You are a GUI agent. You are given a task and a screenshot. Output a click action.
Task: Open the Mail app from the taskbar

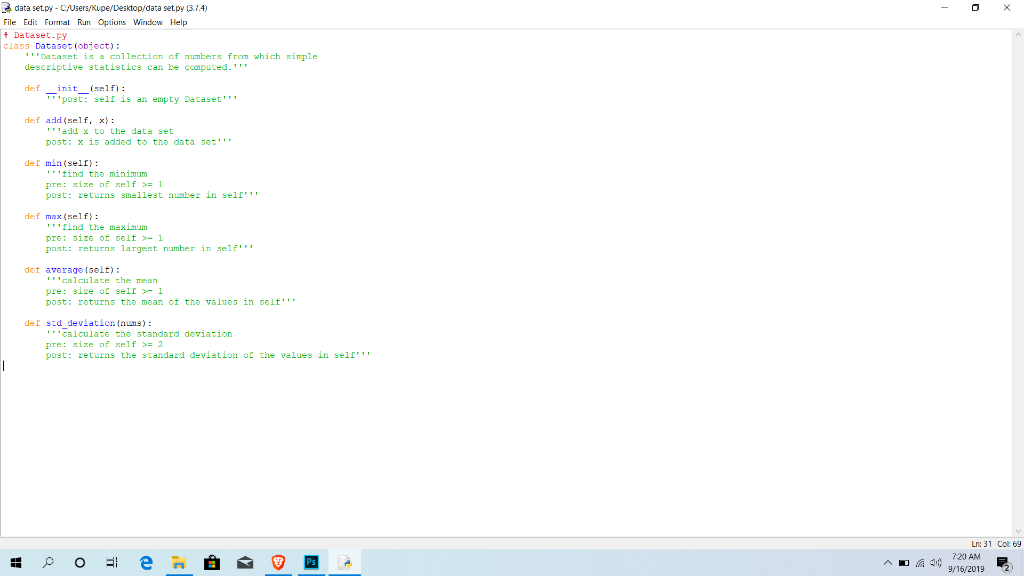[x=244, y=562]
